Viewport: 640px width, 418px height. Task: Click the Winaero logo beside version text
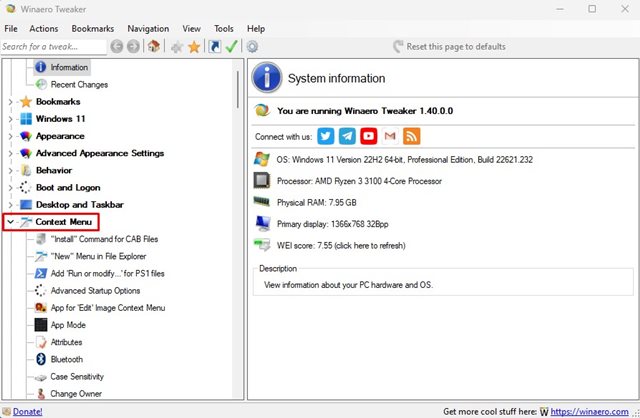[x=262, y=111]
